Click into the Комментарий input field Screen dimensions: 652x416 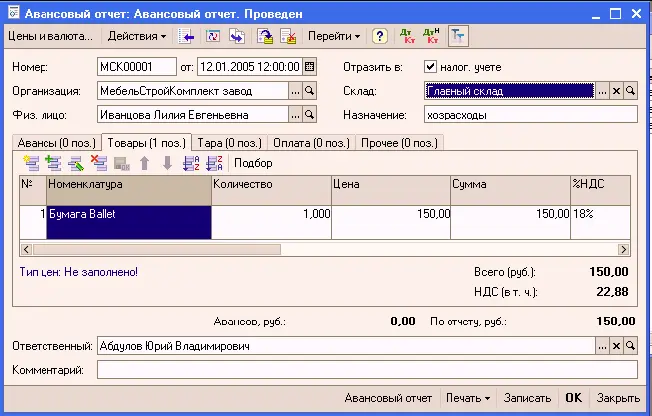[366, 370]
